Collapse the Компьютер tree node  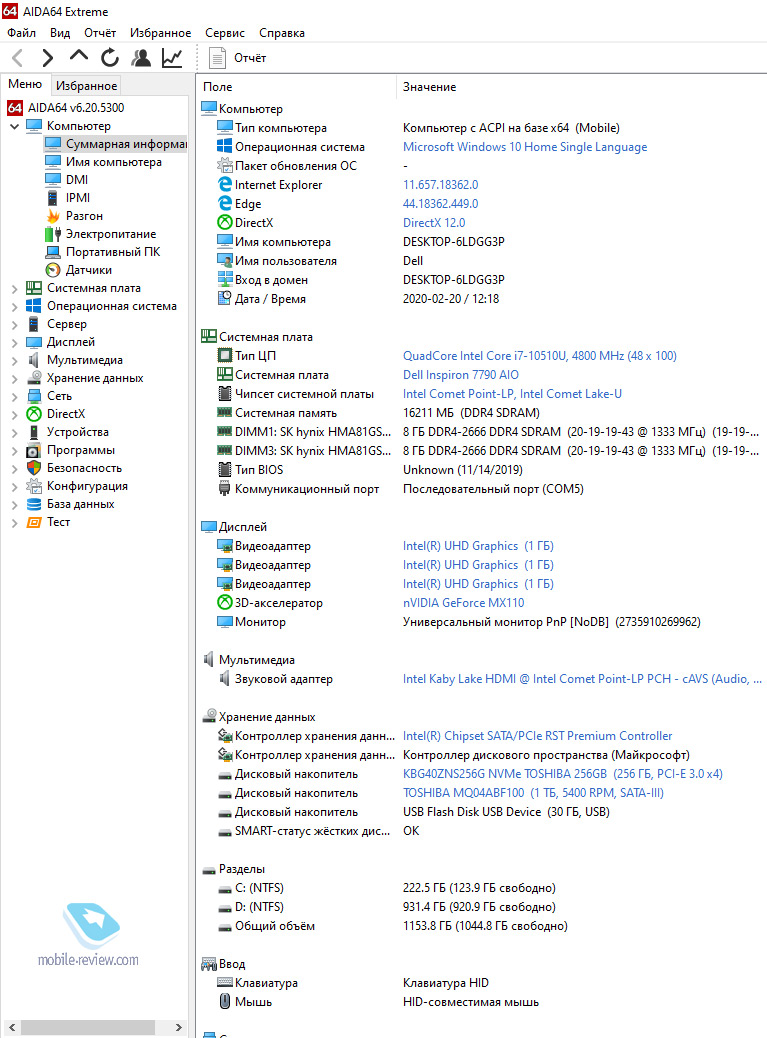(15, 126)
